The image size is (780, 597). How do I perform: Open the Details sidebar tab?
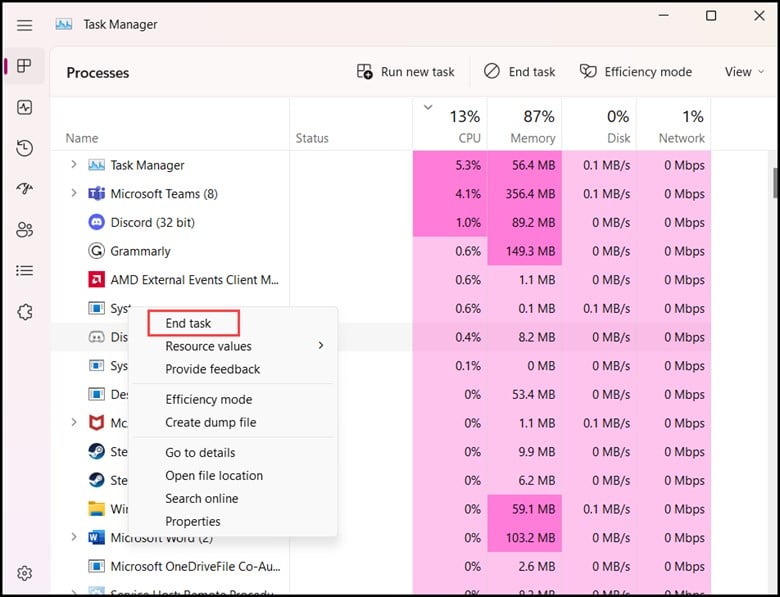24,271
